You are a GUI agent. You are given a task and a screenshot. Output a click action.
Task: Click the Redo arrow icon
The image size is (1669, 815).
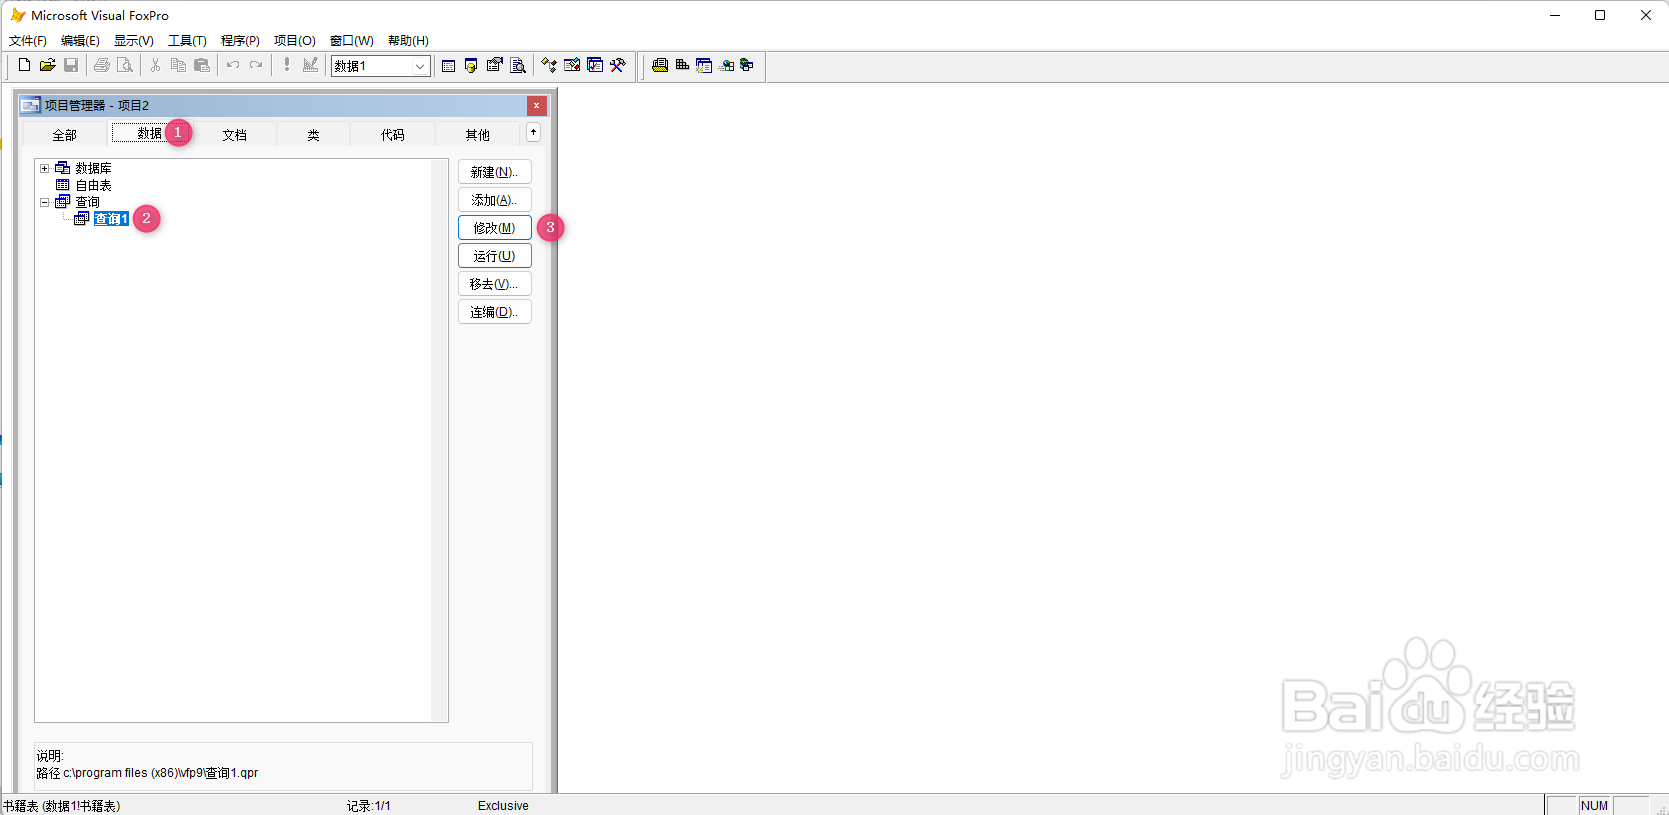(256, 65)
